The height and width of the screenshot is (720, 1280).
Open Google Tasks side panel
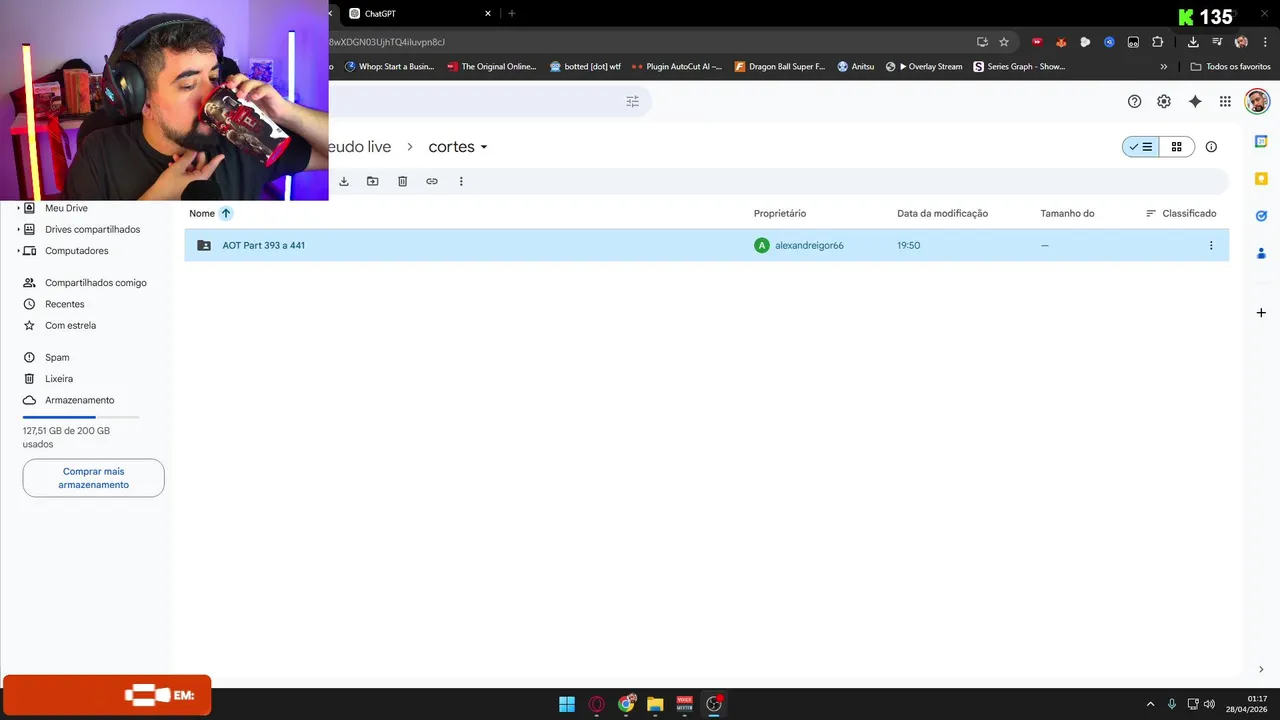point(1261,215)
